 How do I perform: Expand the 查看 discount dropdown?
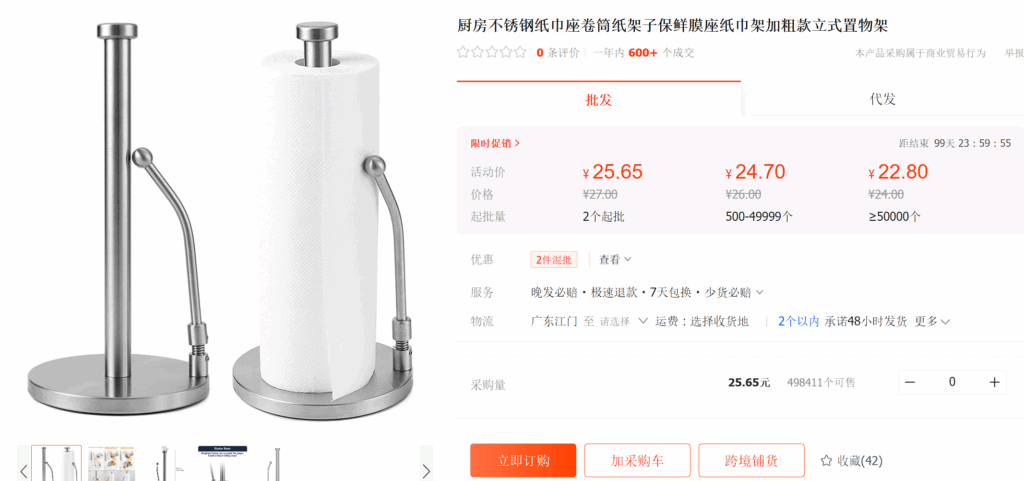pyautogui.click(x=615, y=260)
